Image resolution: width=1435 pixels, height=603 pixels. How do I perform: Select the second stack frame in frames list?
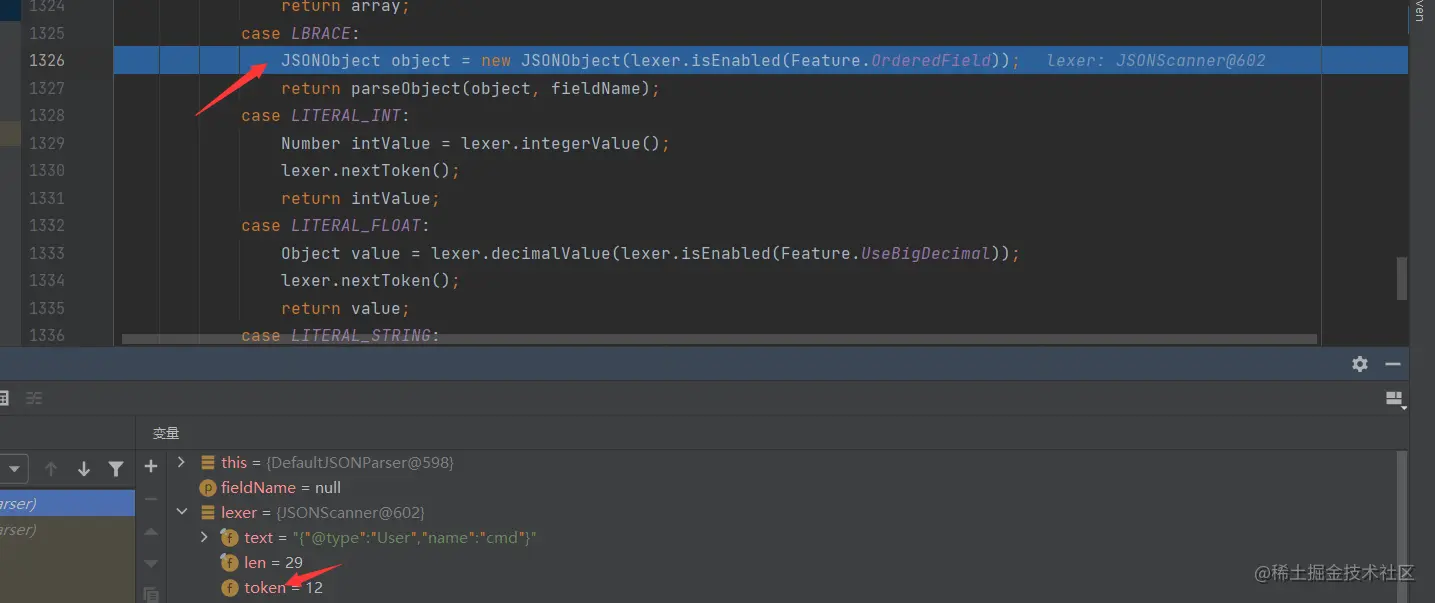point(67,529)
